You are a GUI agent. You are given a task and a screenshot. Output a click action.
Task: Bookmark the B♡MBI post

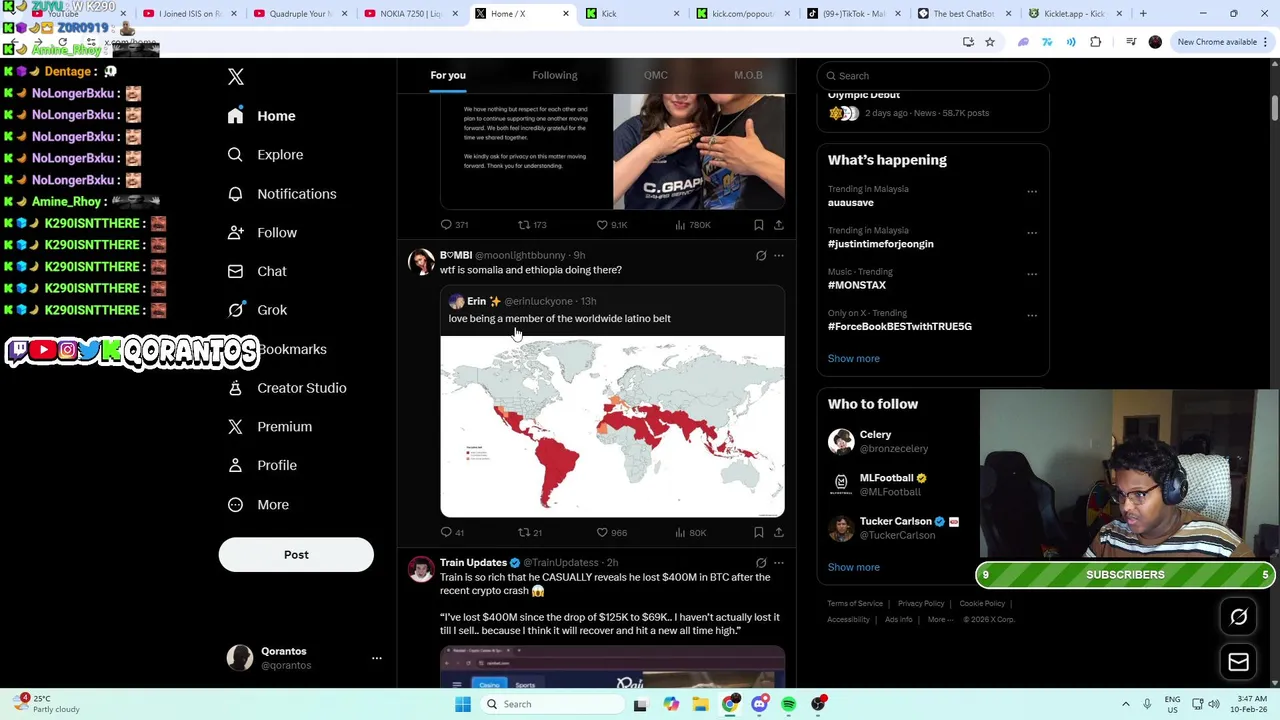(x=759, y=533)
